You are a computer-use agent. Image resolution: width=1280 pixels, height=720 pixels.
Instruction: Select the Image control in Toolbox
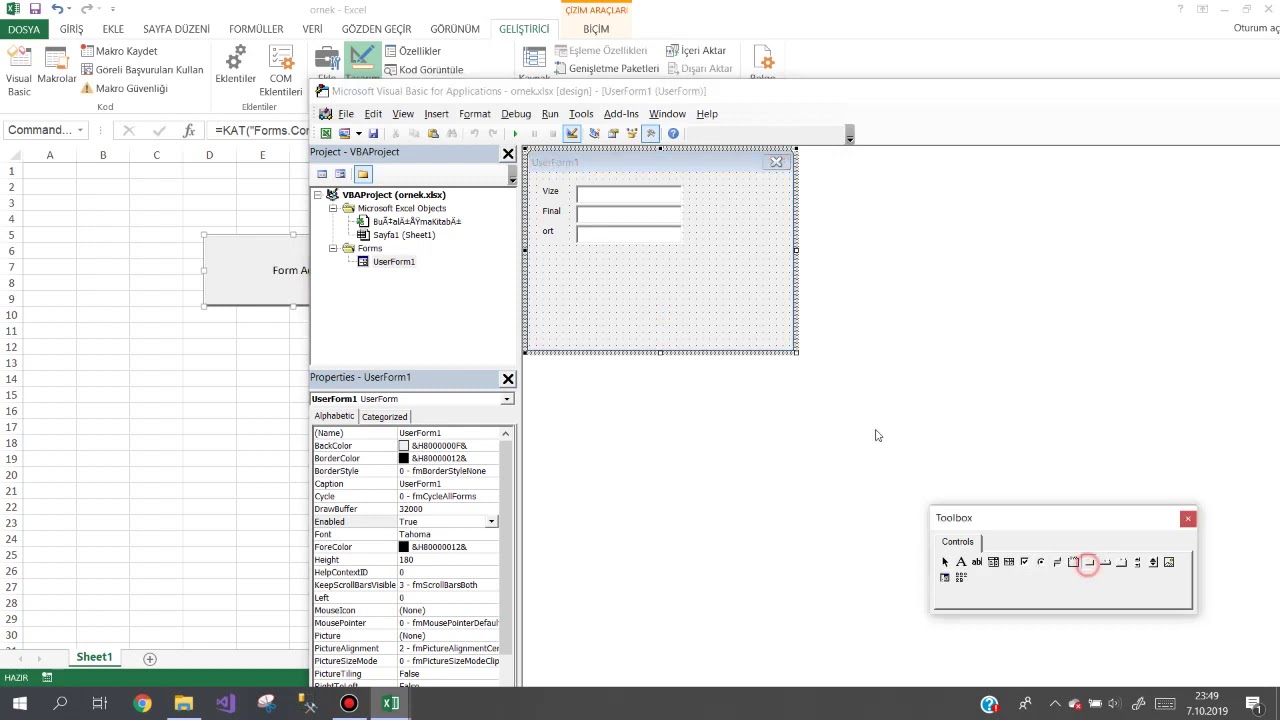(1169, 562)
